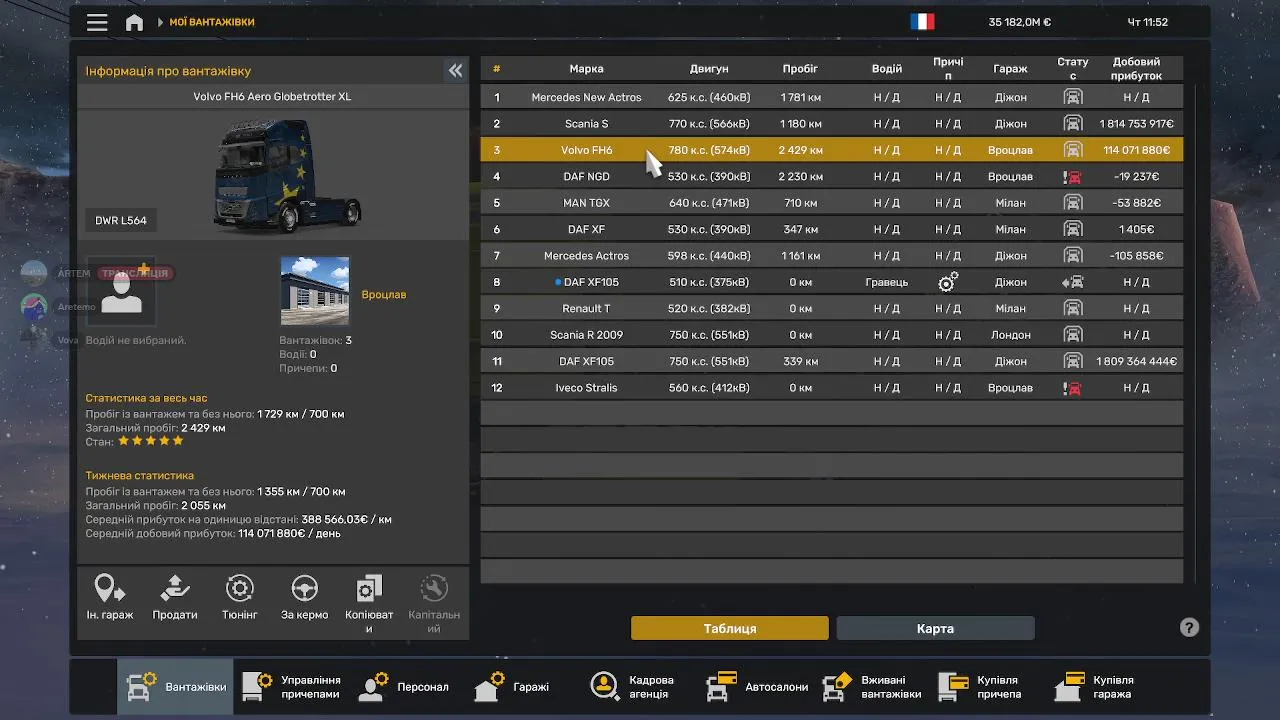Viewport: 1280px width, 720px height.
Task: Select the DAF XF row
Action: click(x=832, y=229)
